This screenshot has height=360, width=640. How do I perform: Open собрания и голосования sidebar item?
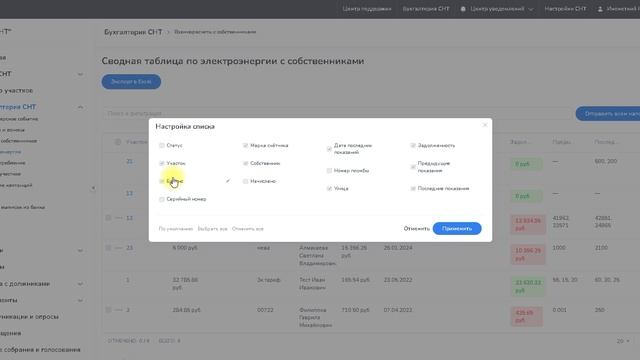pos(40,350)
